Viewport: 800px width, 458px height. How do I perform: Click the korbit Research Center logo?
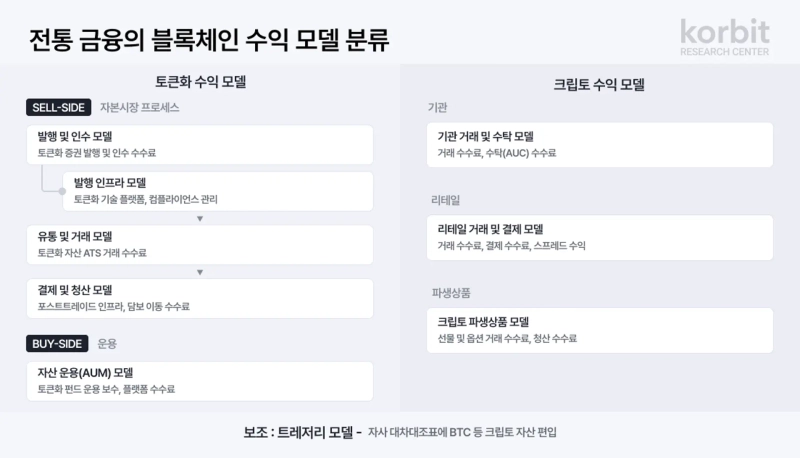click(x=724, y=38)
